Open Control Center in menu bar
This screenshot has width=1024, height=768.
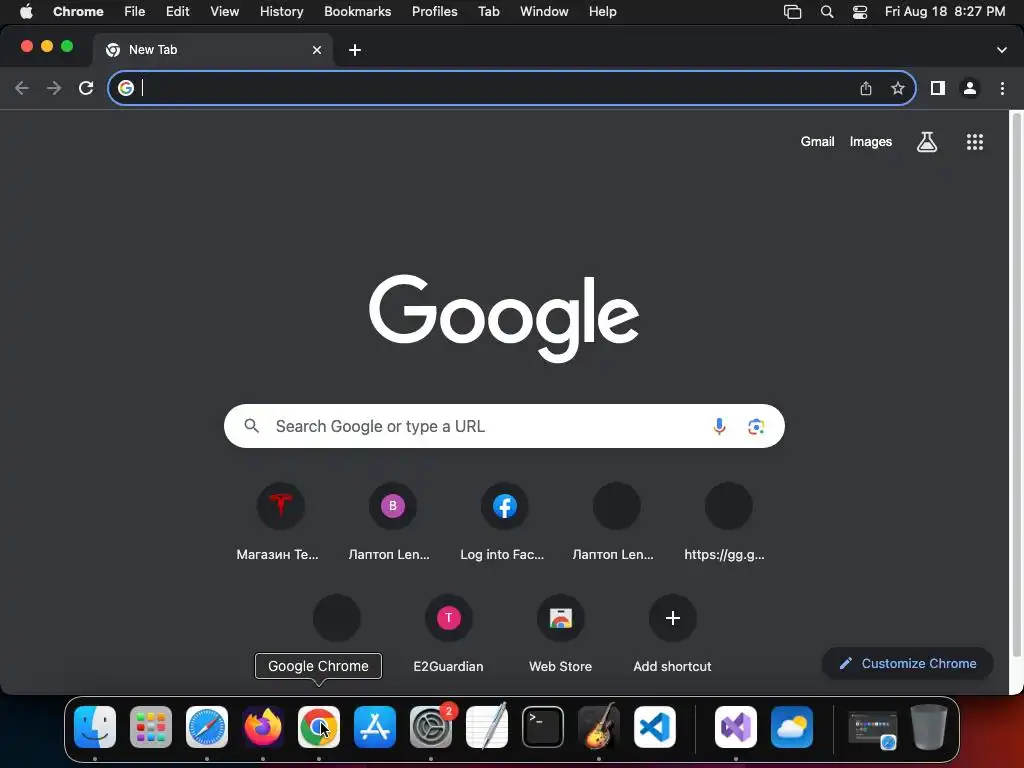[x=860, y=12]
